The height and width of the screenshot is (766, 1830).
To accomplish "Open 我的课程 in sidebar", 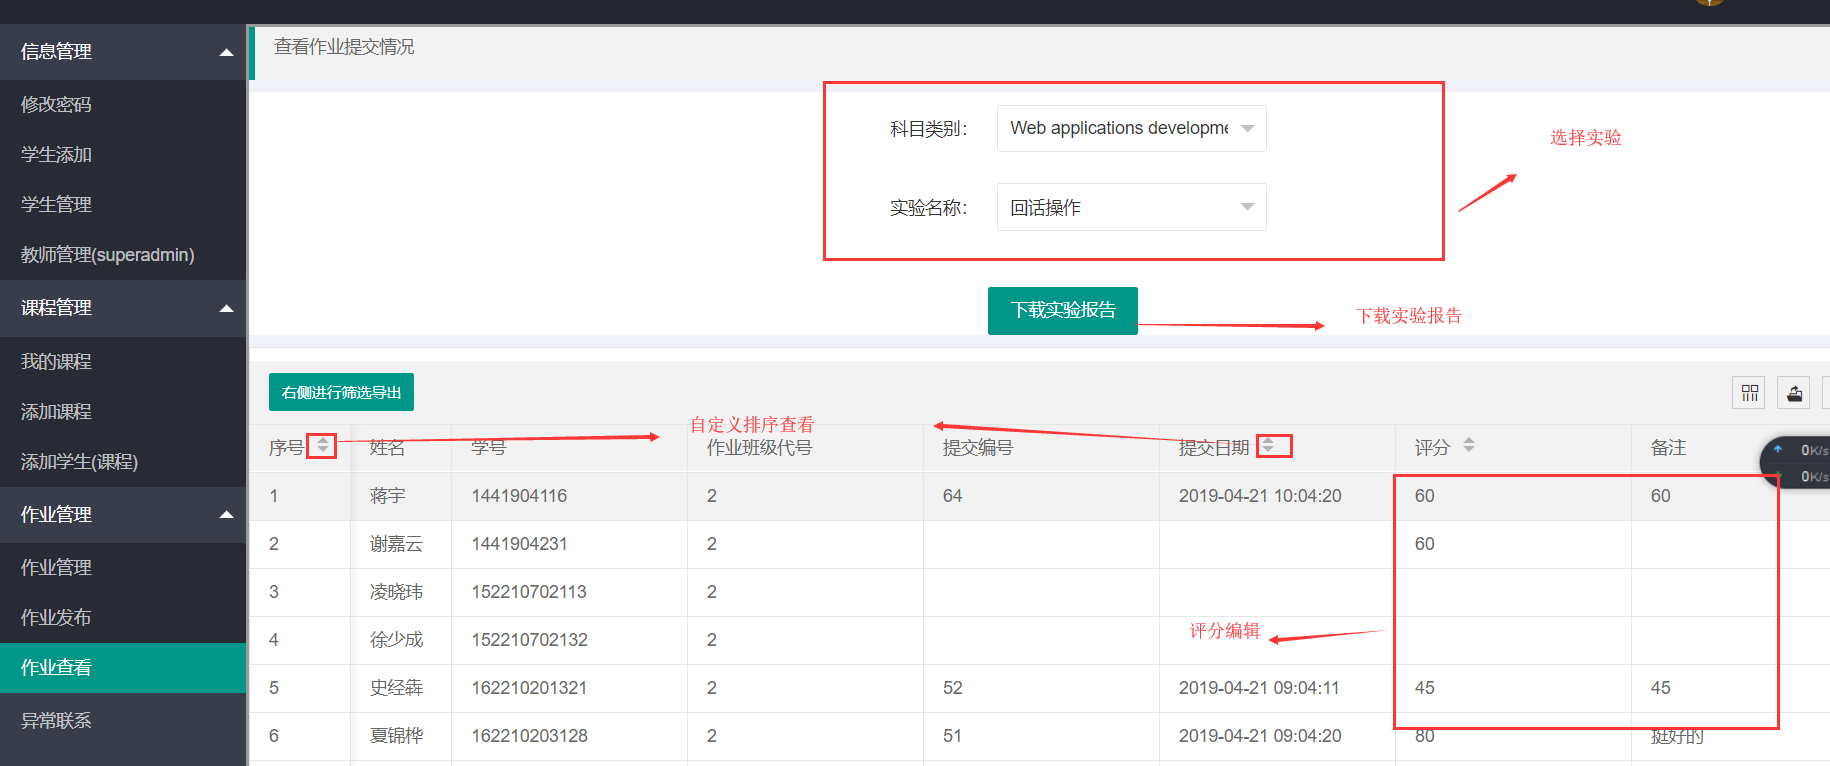I will coord(56,361).
